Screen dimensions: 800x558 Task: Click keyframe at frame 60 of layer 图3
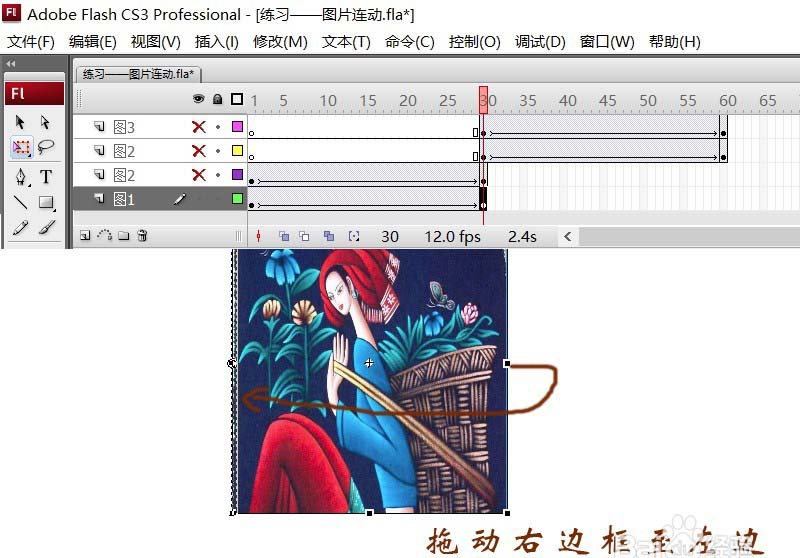723,133
